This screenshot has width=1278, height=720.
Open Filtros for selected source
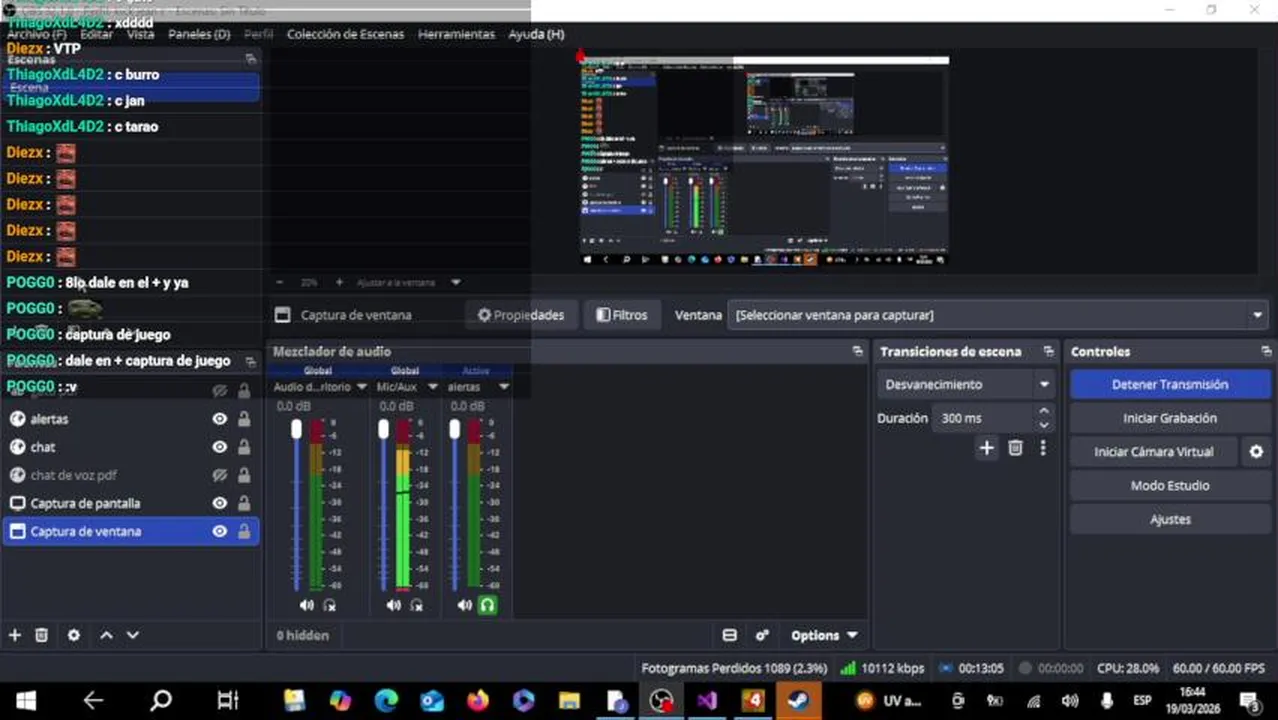coord(621,315)
